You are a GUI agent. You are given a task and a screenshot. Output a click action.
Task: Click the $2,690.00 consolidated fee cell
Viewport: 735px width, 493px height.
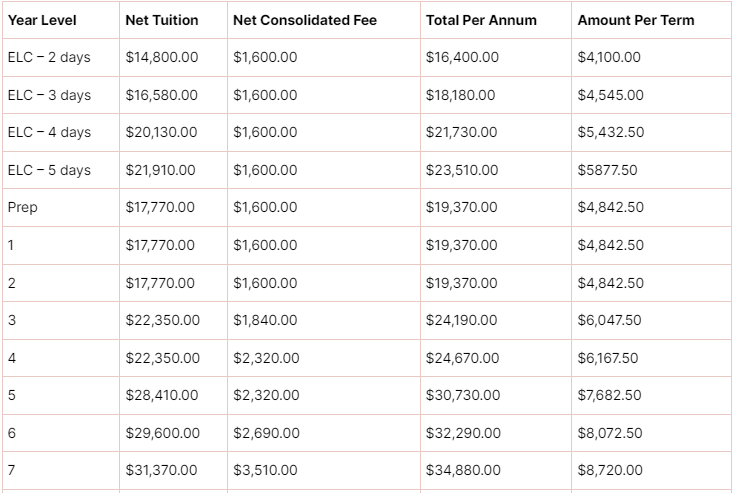point(266,433)
